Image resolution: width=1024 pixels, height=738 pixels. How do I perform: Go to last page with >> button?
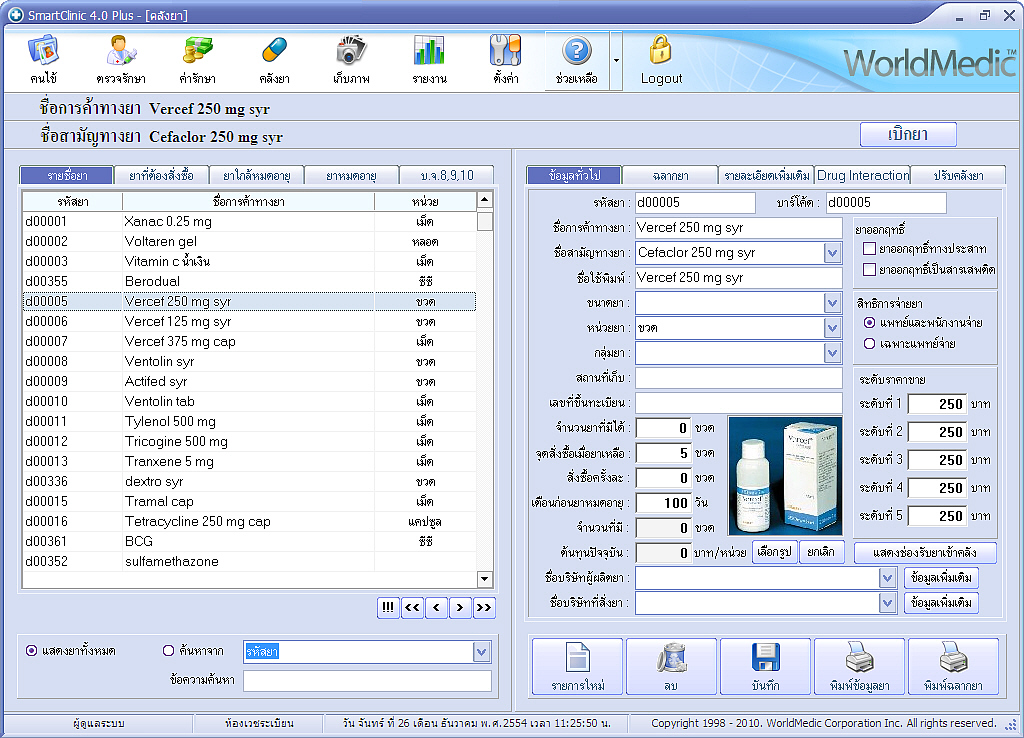[484, 607]
